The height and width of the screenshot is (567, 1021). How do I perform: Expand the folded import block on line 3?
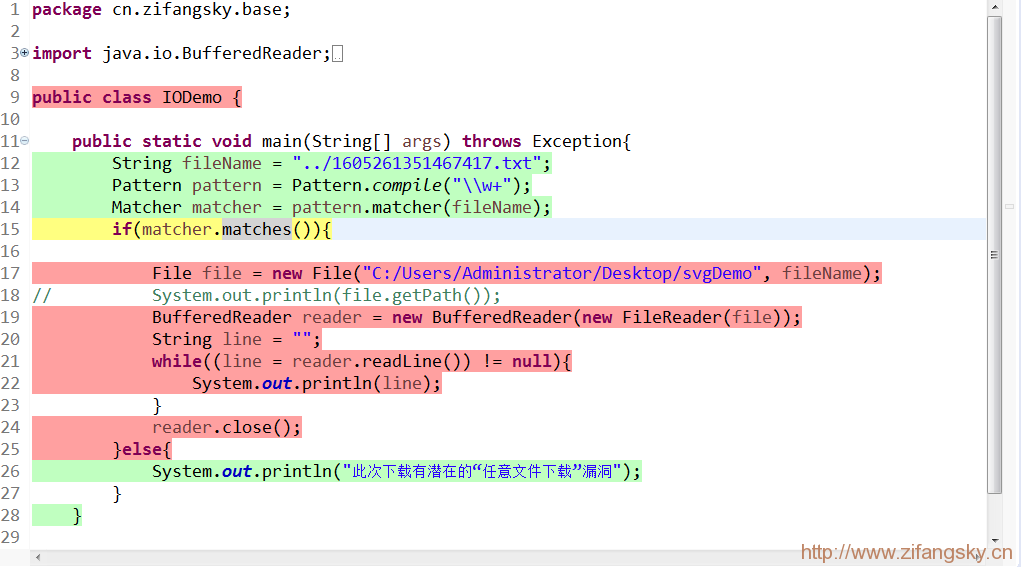pyautogui.click(x=25, y=53)
